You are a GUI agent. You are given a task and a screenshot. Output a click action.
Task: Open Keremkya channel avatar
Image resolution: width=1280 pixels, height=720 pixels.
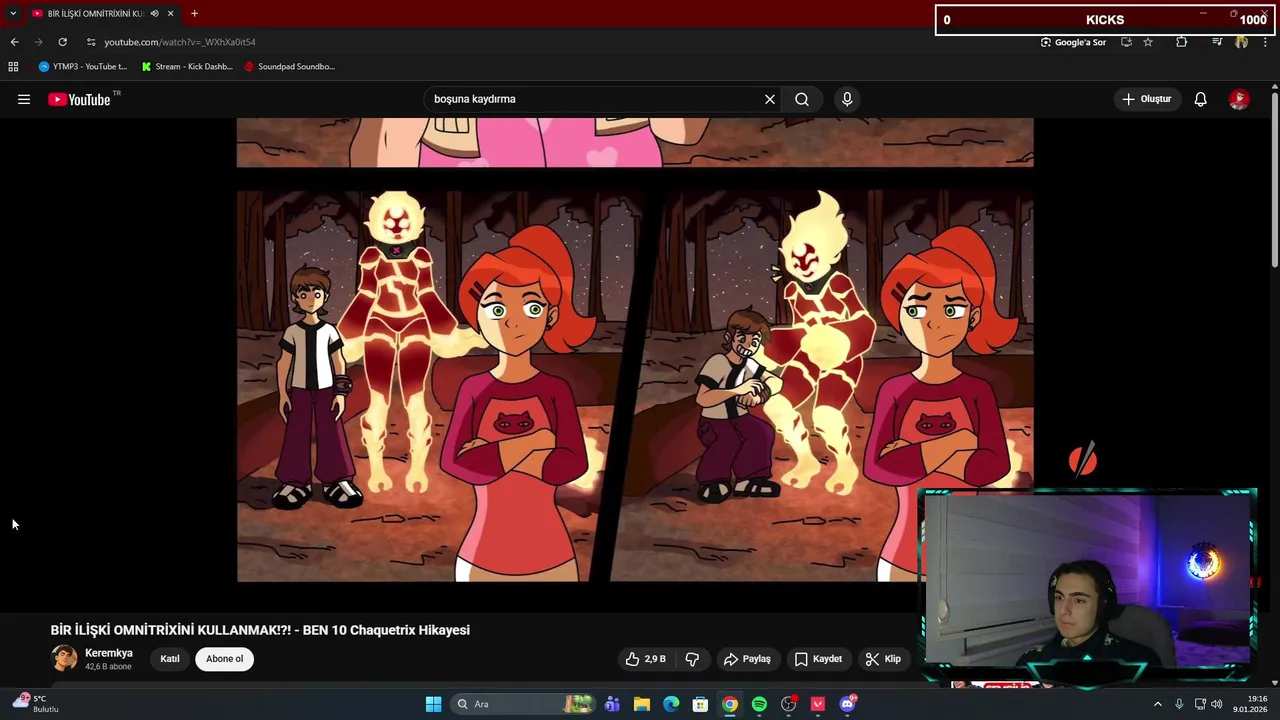tap(64, 659)
